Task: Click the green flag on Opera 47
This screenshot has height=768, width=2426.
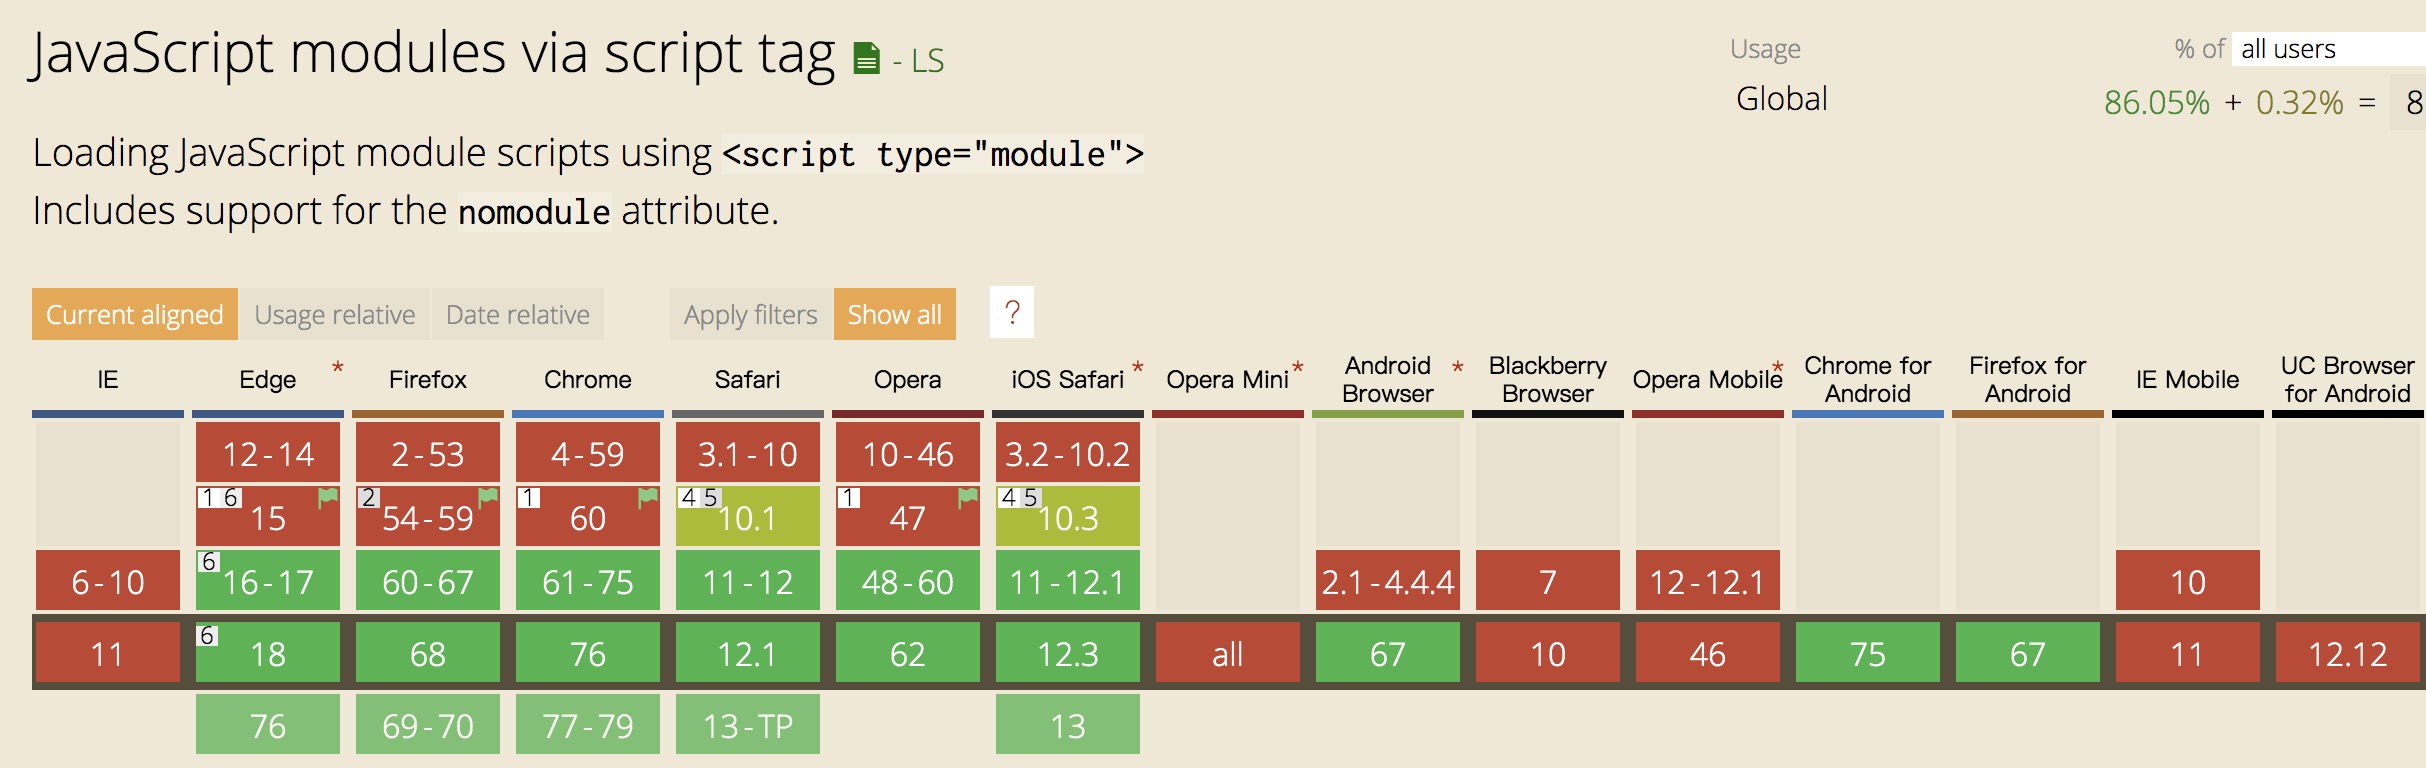Action: pos(968,497)
